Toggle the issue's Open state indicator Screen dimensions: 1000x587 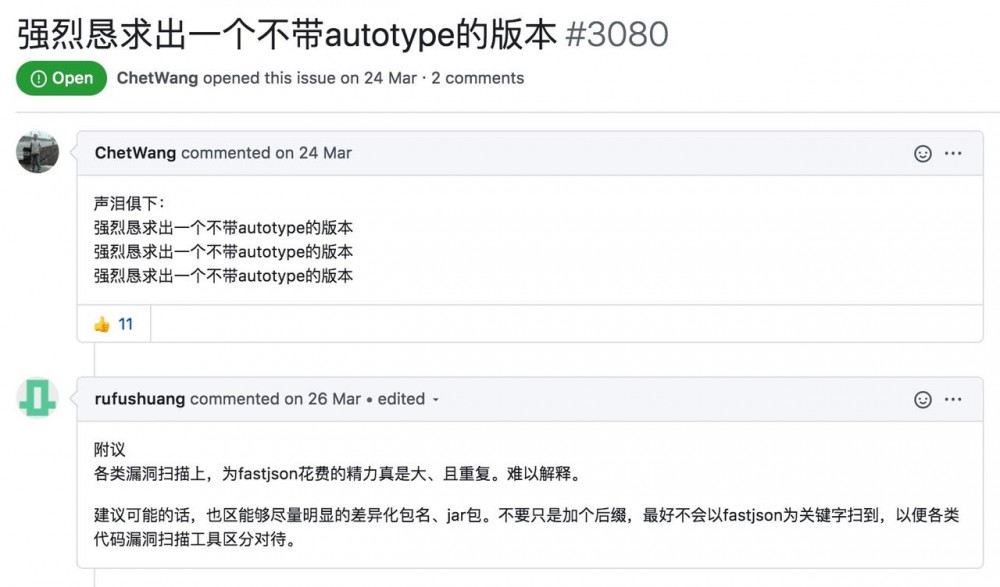(x=61, y=77)
